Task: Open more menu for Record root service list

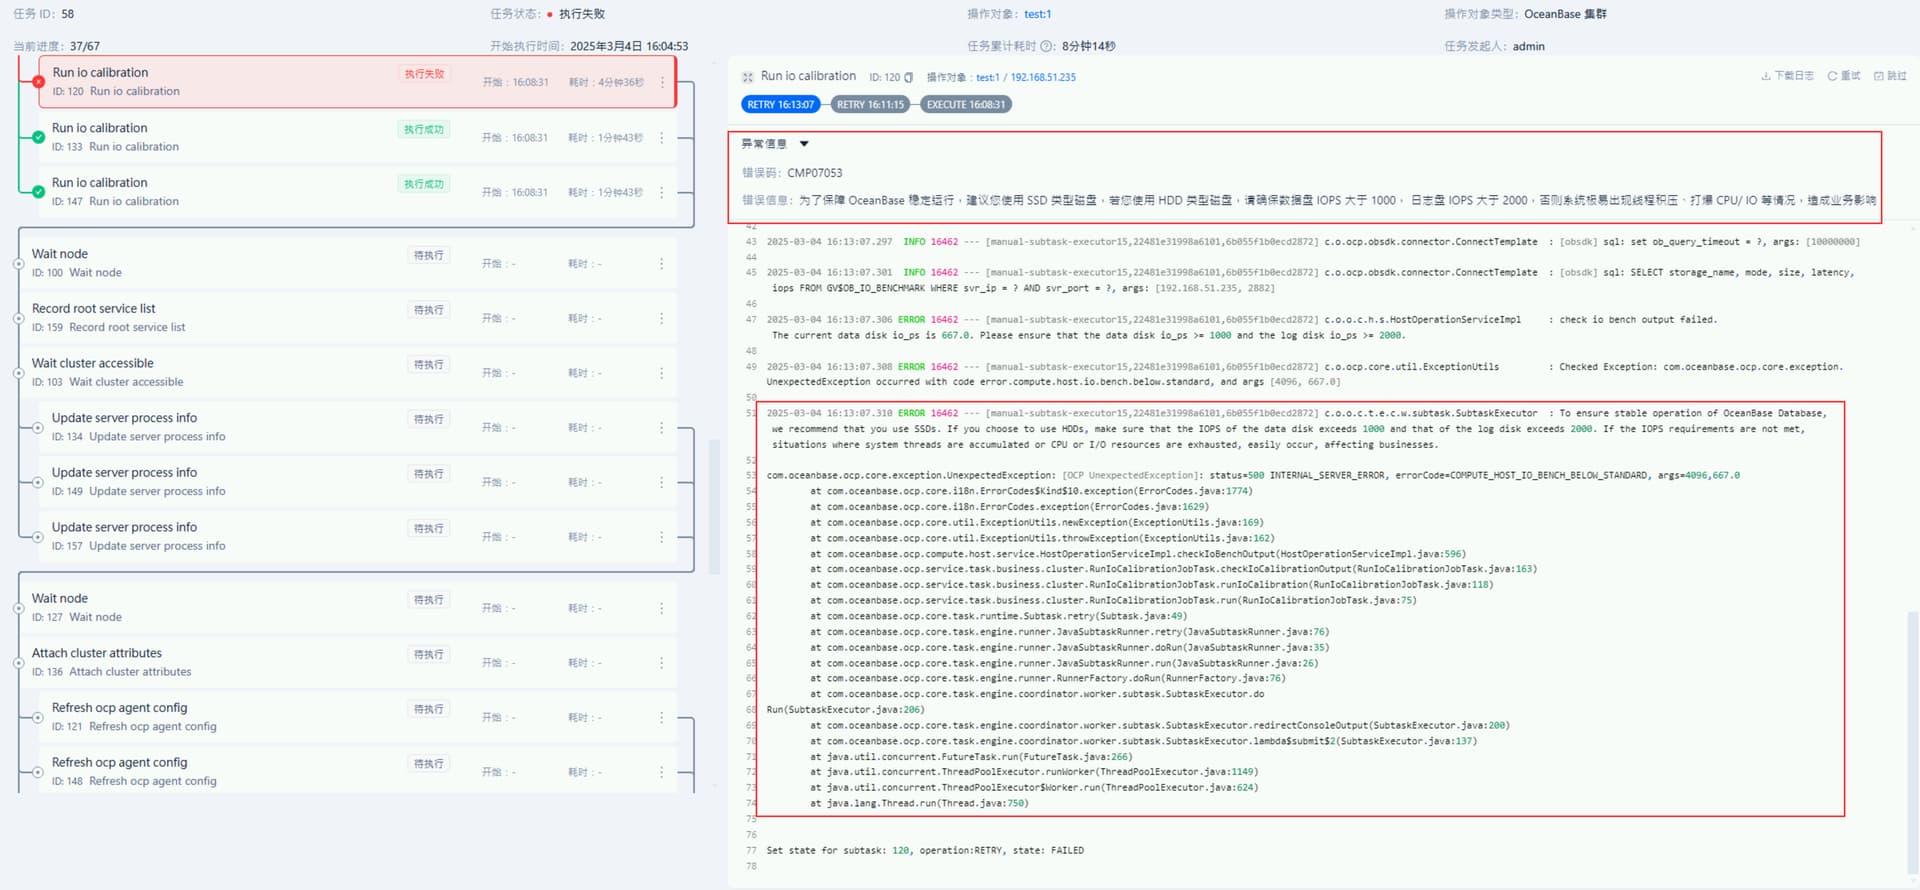Action: pyautogui.click(x=661, y=318)
